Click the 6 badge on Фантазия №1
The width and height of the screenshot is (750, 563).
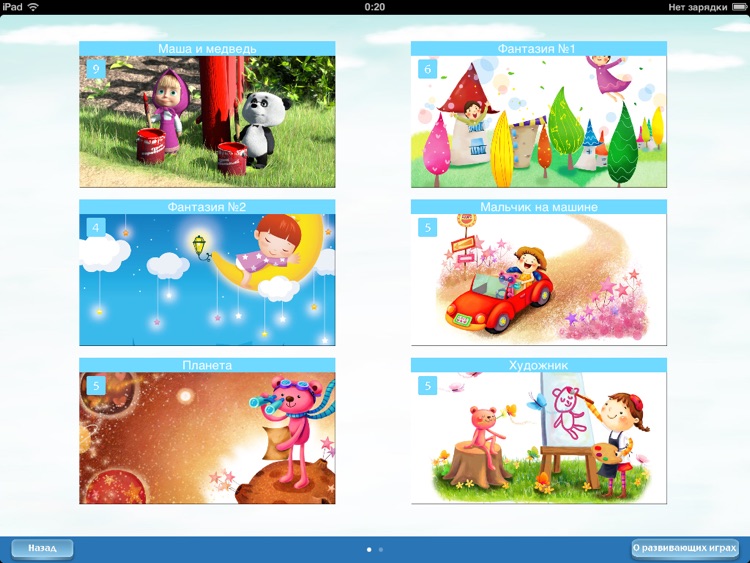(428, 69)
